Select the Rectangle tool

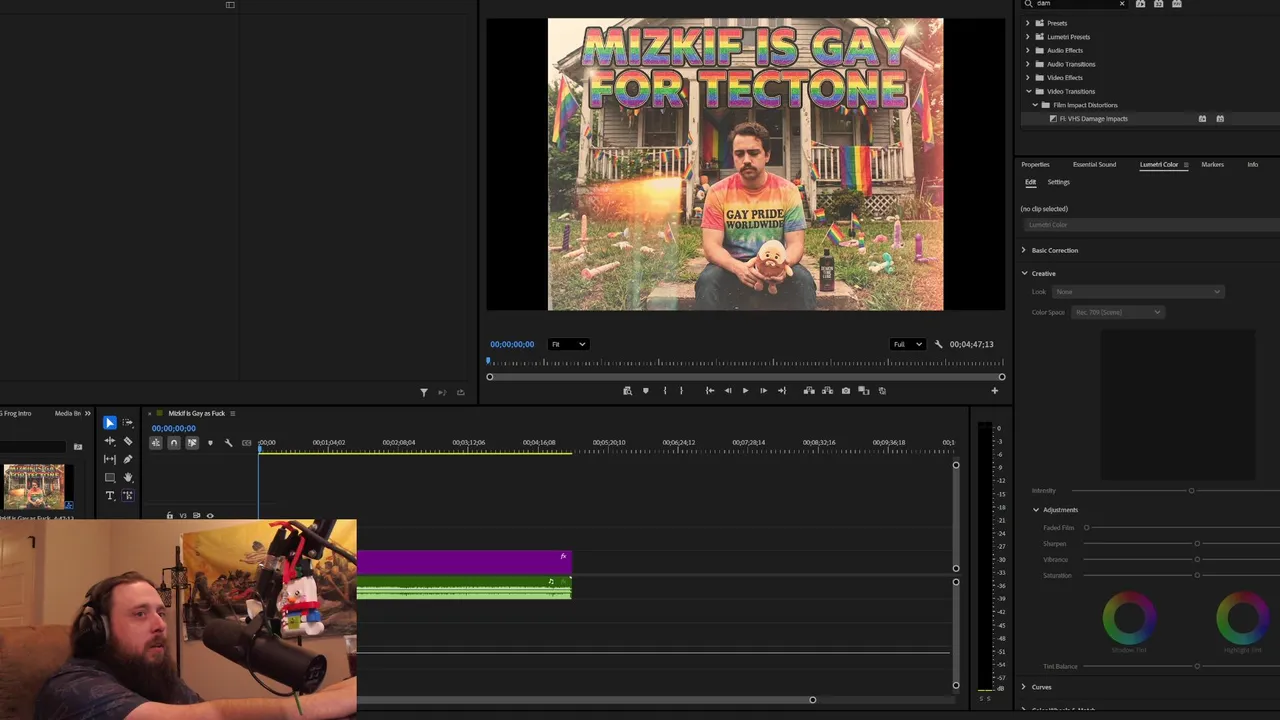click(x=110, y=477)
